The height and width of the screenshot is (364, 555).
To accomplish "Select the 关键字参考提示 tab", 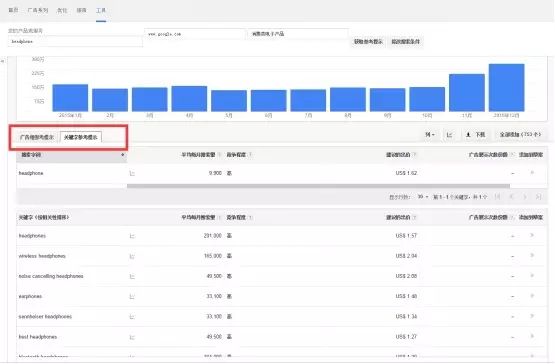I will [81, 137].
